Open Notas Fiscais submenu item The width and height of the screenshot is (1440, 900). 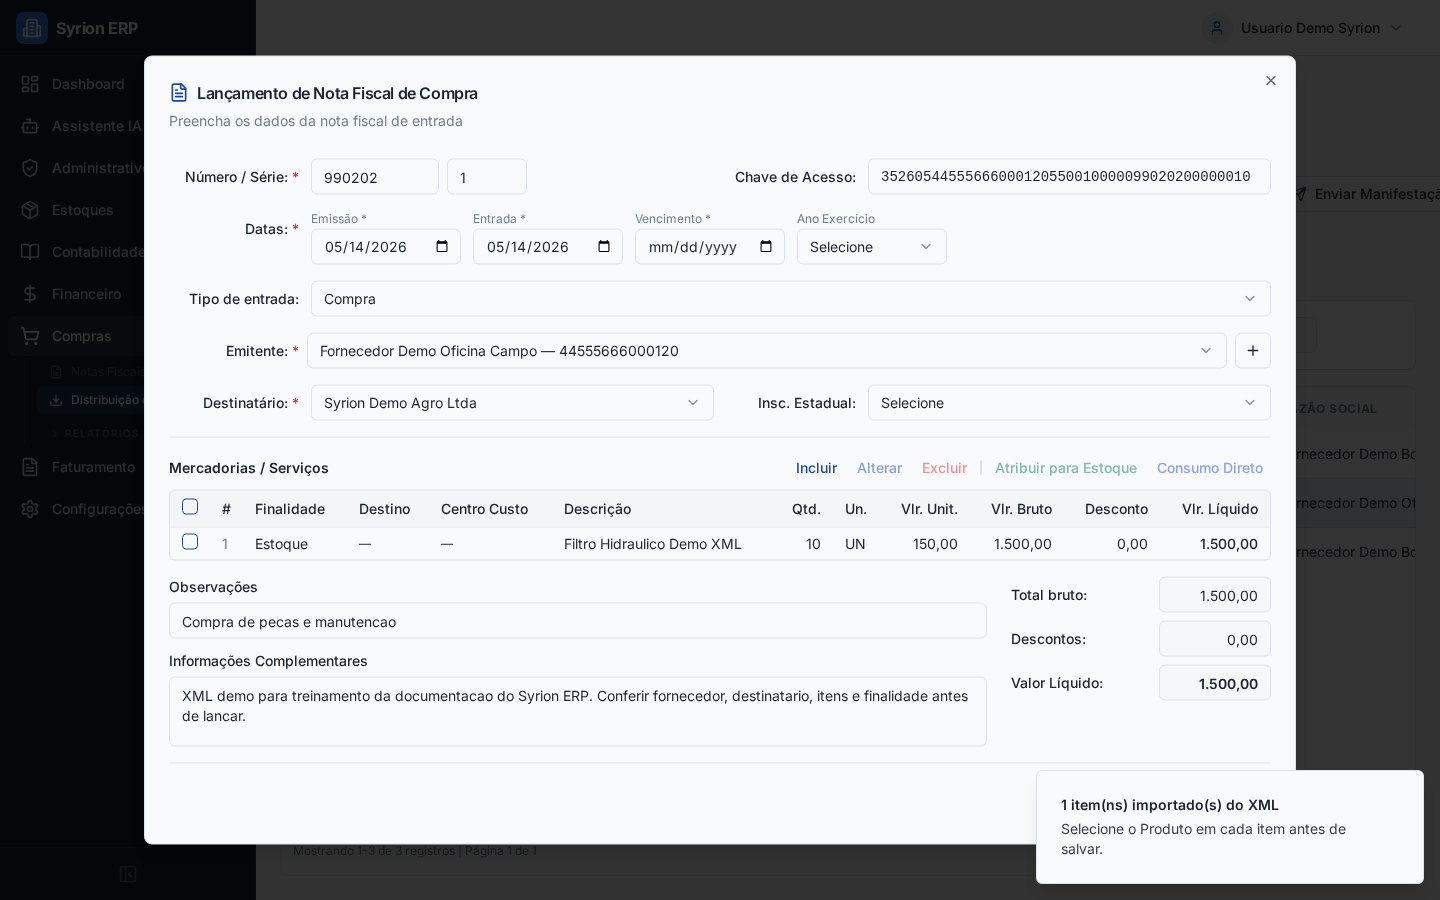coord(107,372)
